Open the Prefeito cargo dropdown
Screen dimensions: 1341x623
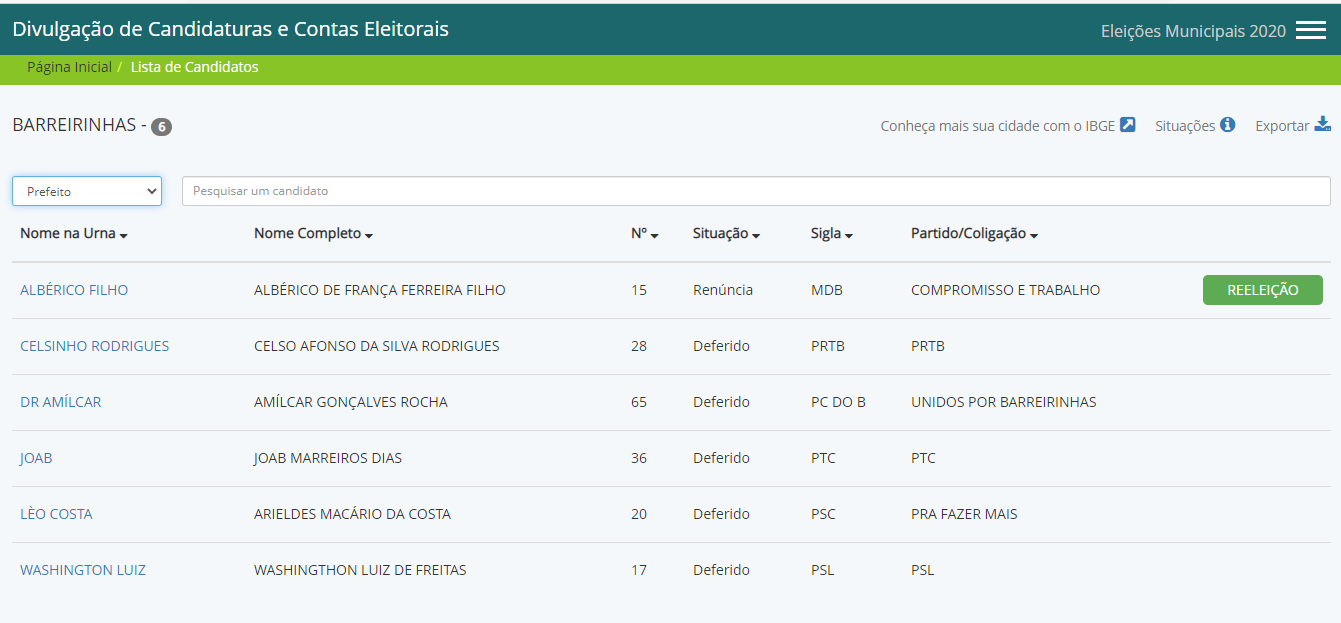tap(87, 191)
